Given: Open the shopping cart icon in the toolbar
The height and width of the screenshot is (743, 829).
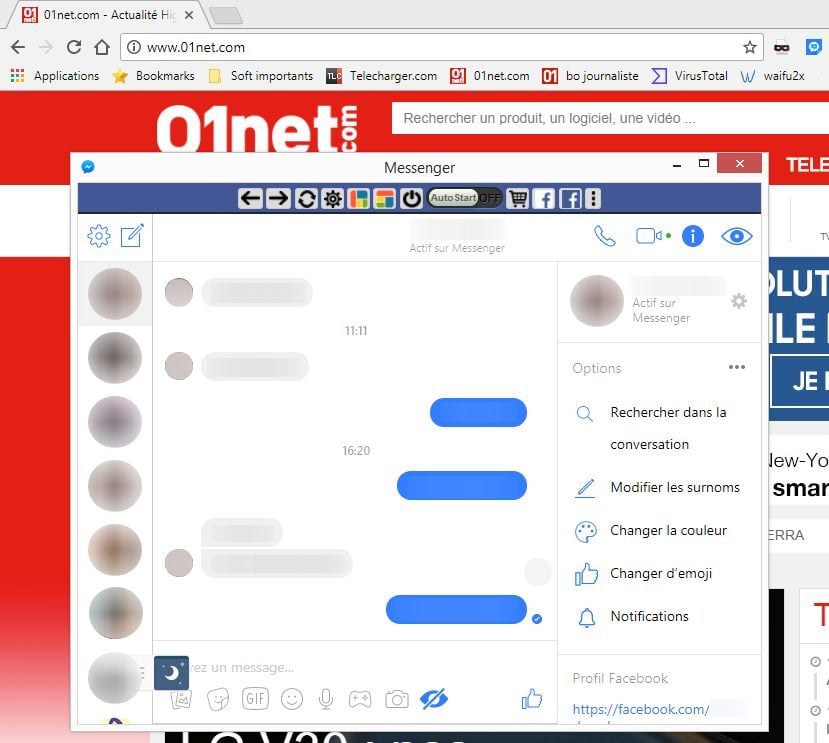Looking at the screenshot, I should (x=518, y=198).
